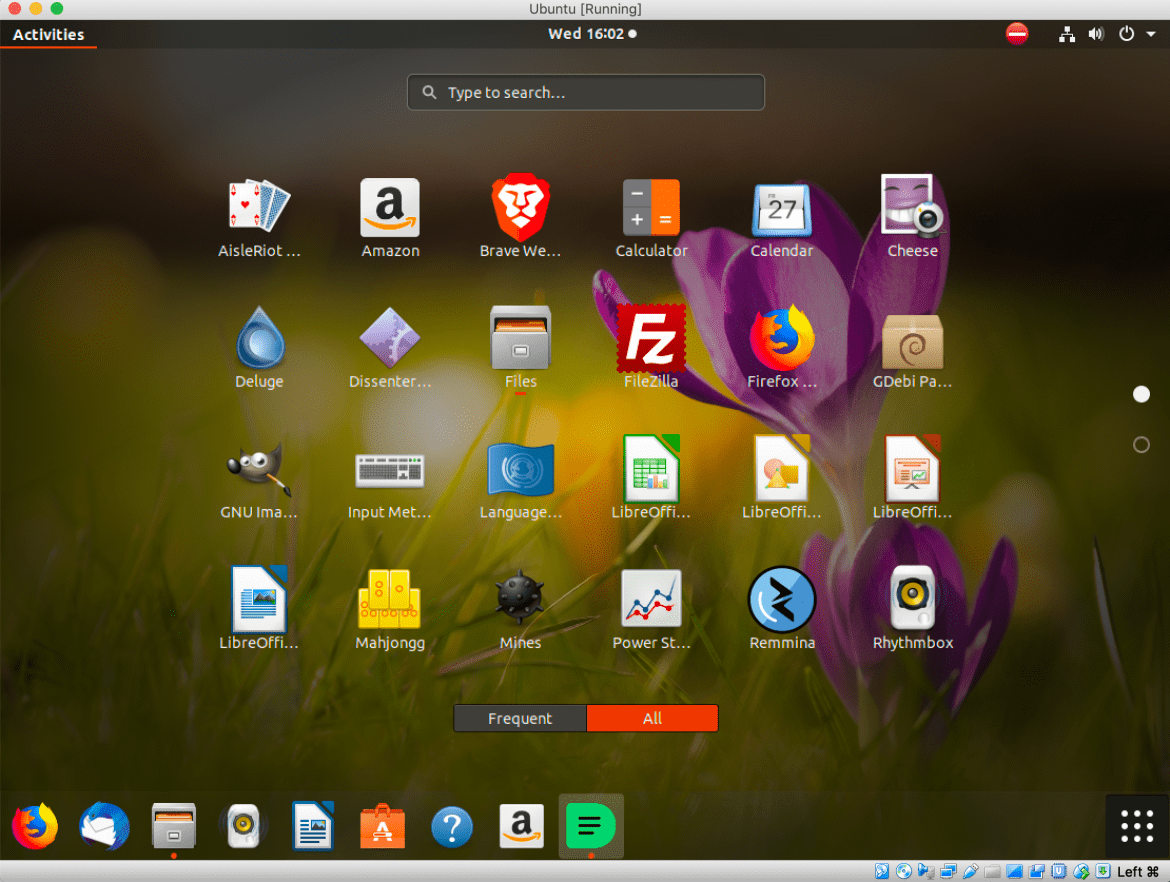The image size is (1170, 882).
Task: Open GNU Image Manipulation Program
Action: coord(259,478)
